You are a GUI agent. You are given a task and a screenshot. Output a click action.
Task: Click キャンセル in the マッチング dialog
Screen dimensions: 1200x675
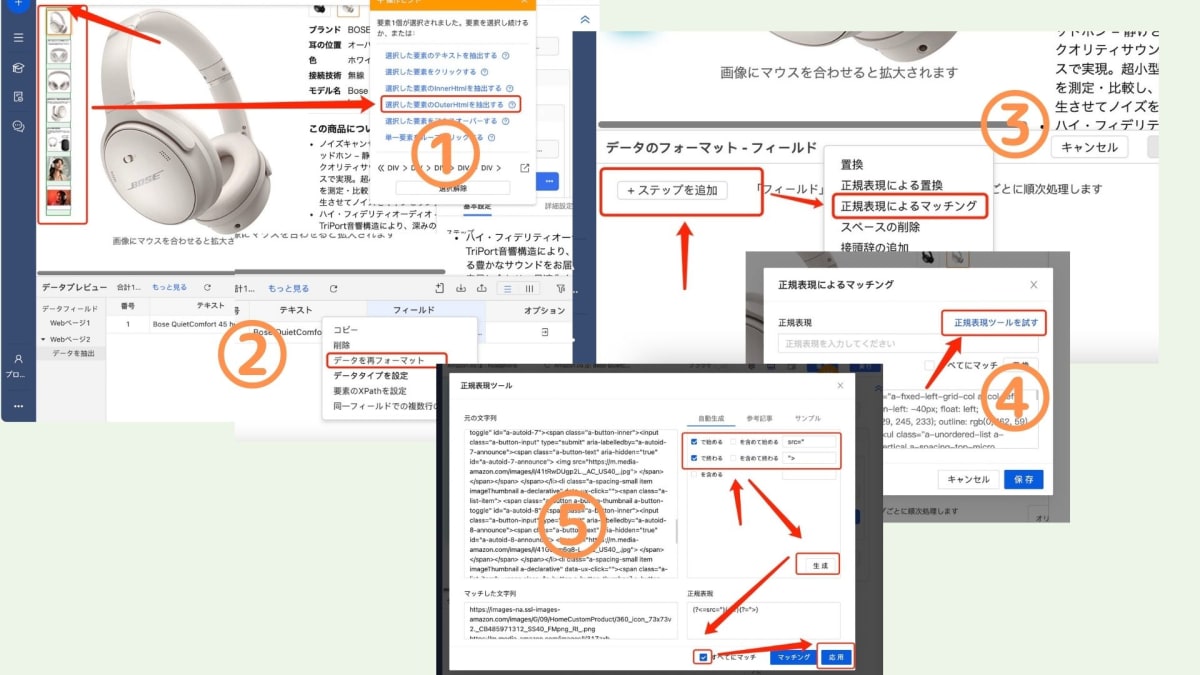tap(968, 479)
